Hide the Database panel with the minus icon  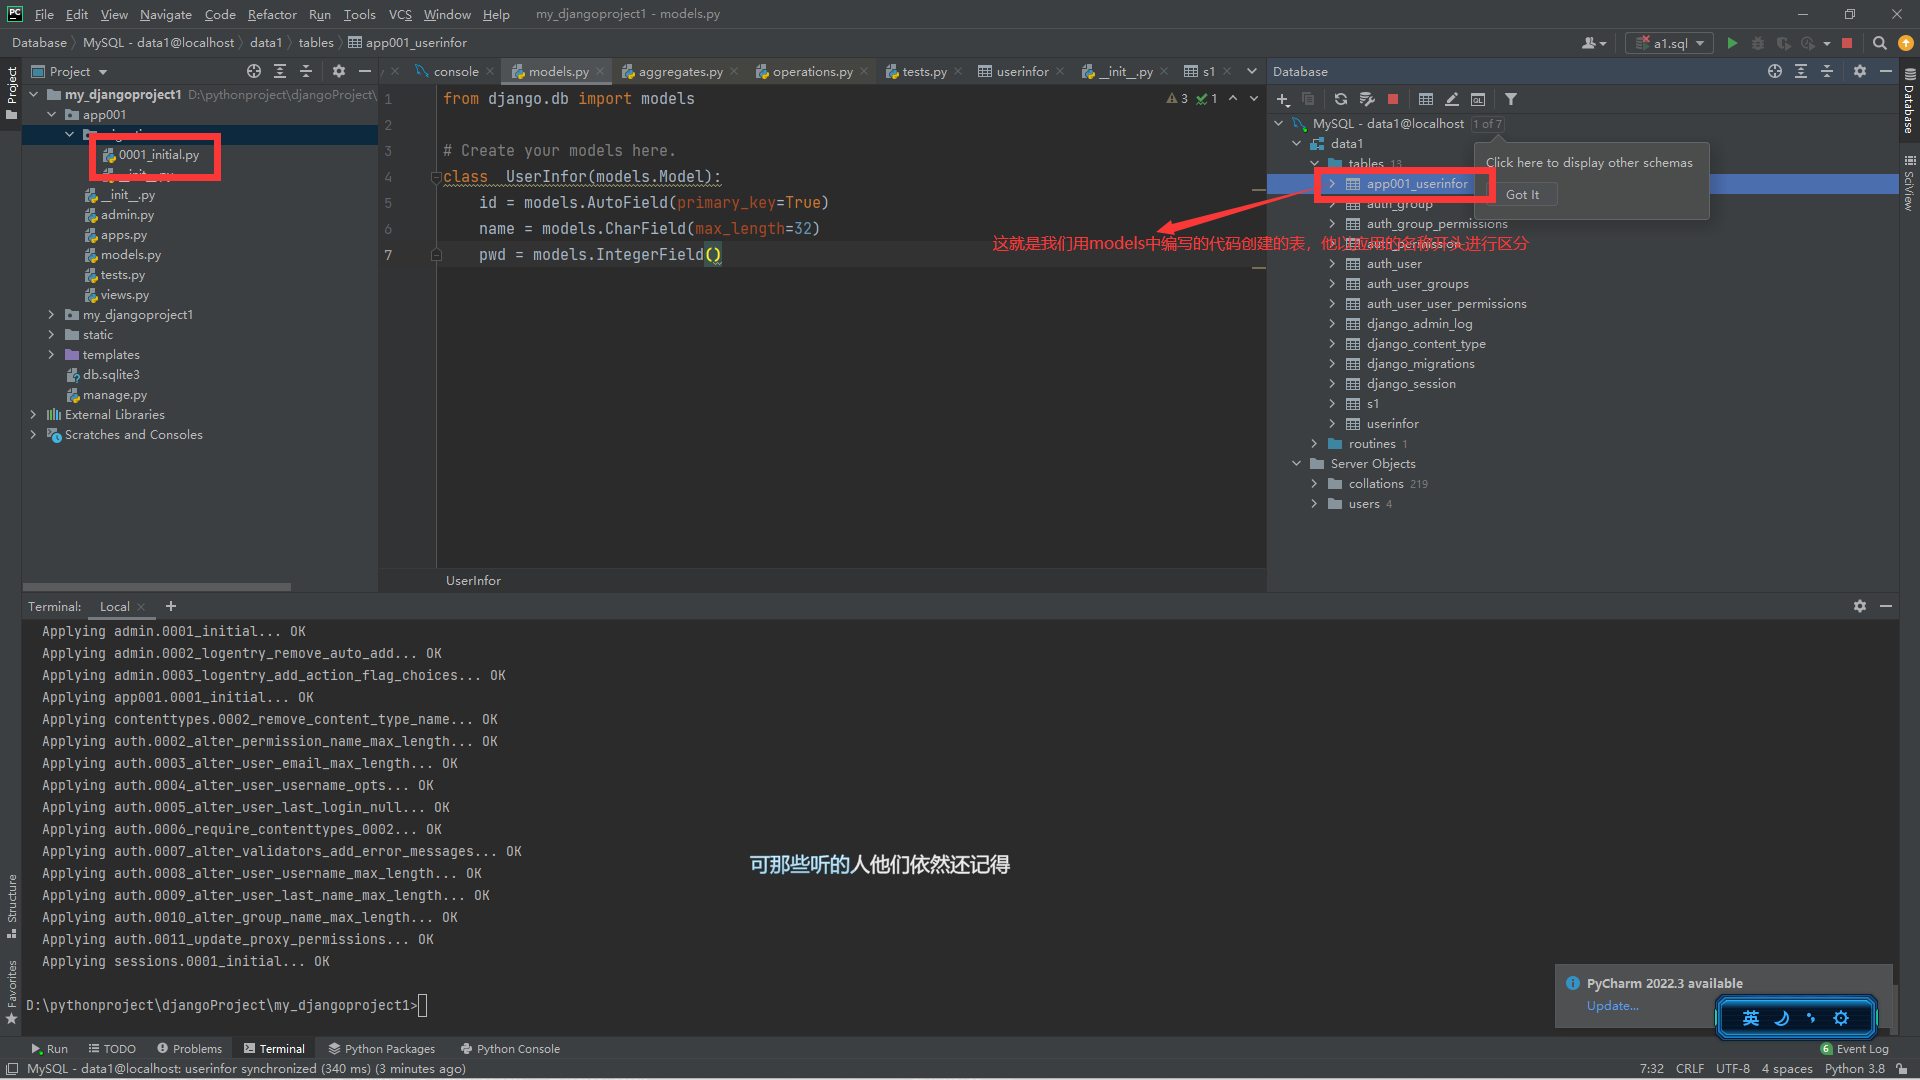(x=1885, y=71)
